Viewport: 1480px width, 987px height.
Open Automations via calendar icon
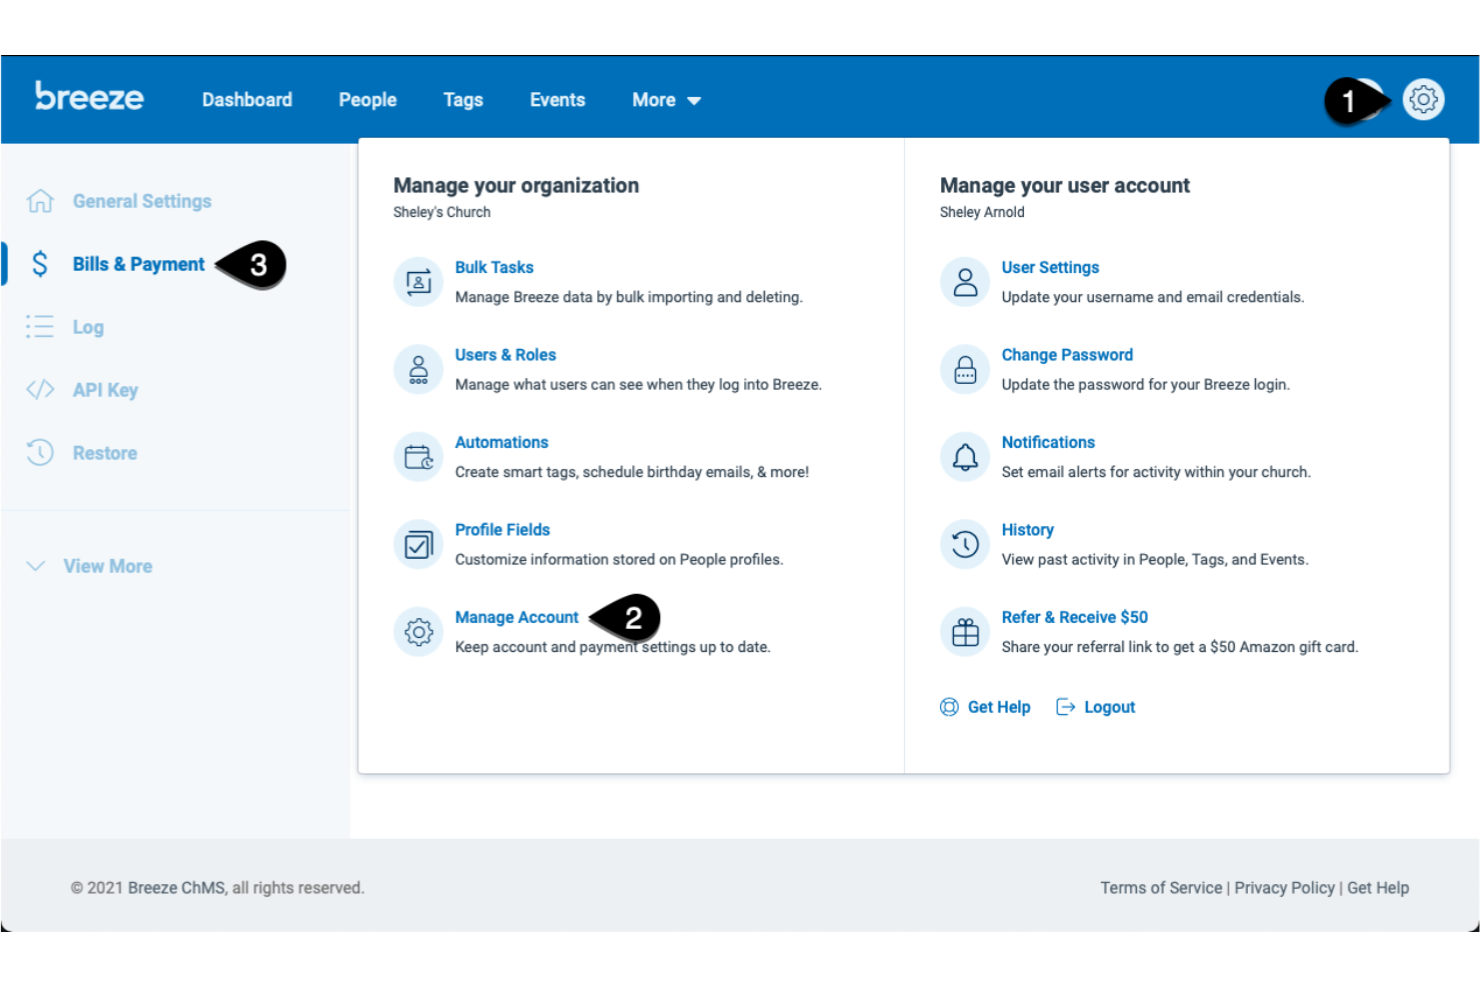[x=418, y=456]
